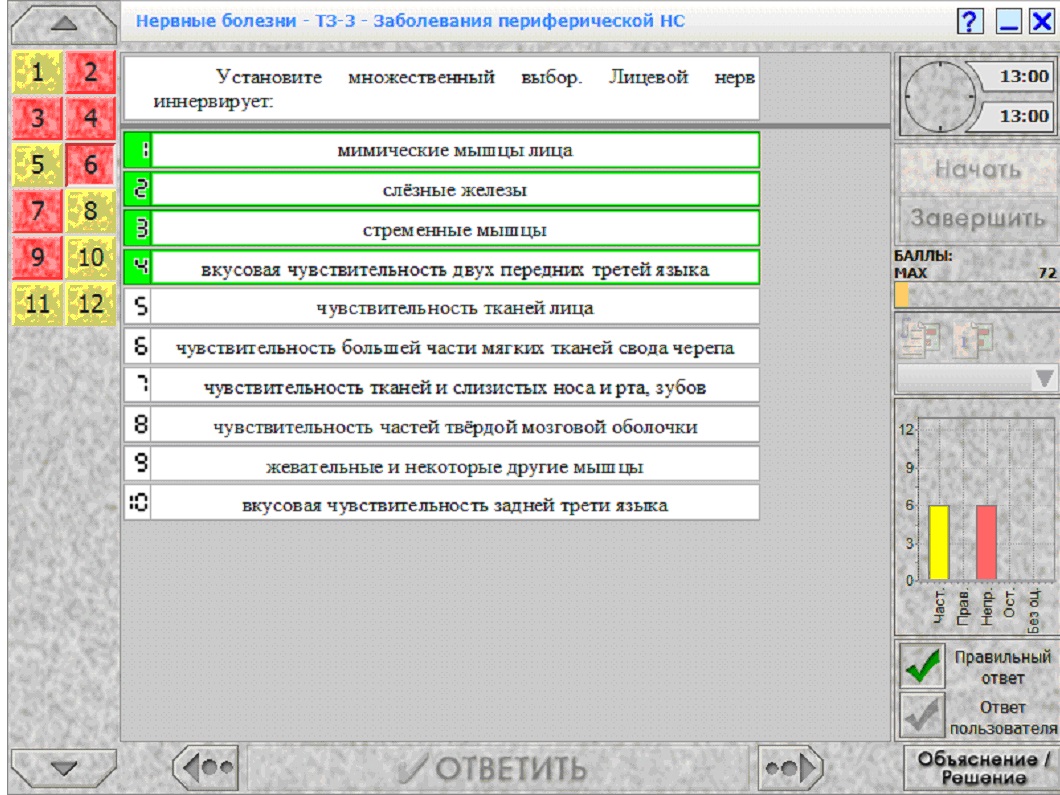1060x795 pixels.
Task: Go to previous question arrow
Action: 206,768
